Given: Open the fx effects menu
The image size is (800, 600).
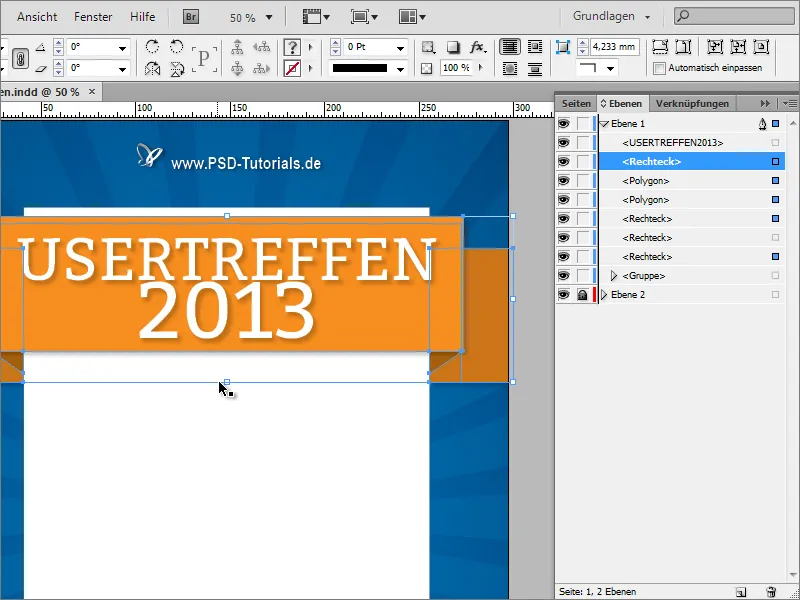Looking at the screenshot, I should point(478,47).
